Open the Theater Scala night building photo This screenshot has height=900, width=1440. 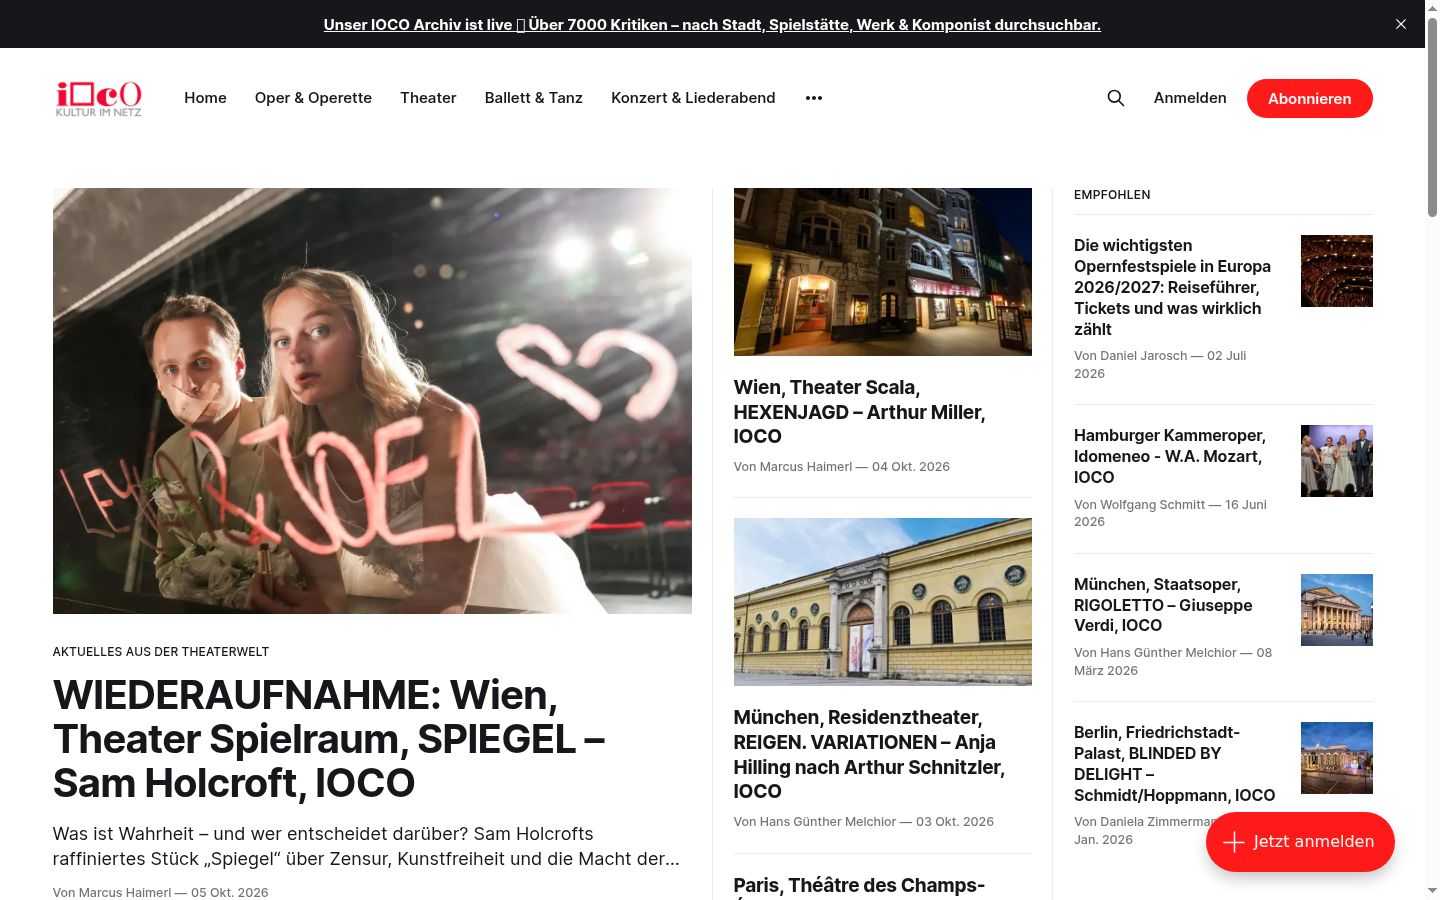883,272
